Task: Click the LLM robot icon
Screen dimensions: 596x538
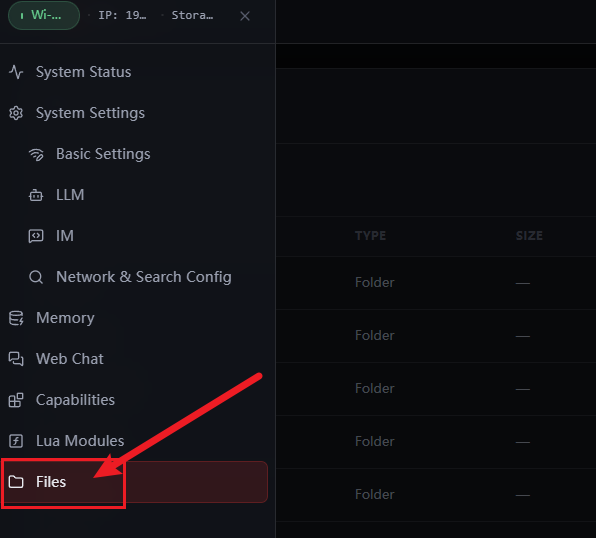Action: [x=36, y=195]
